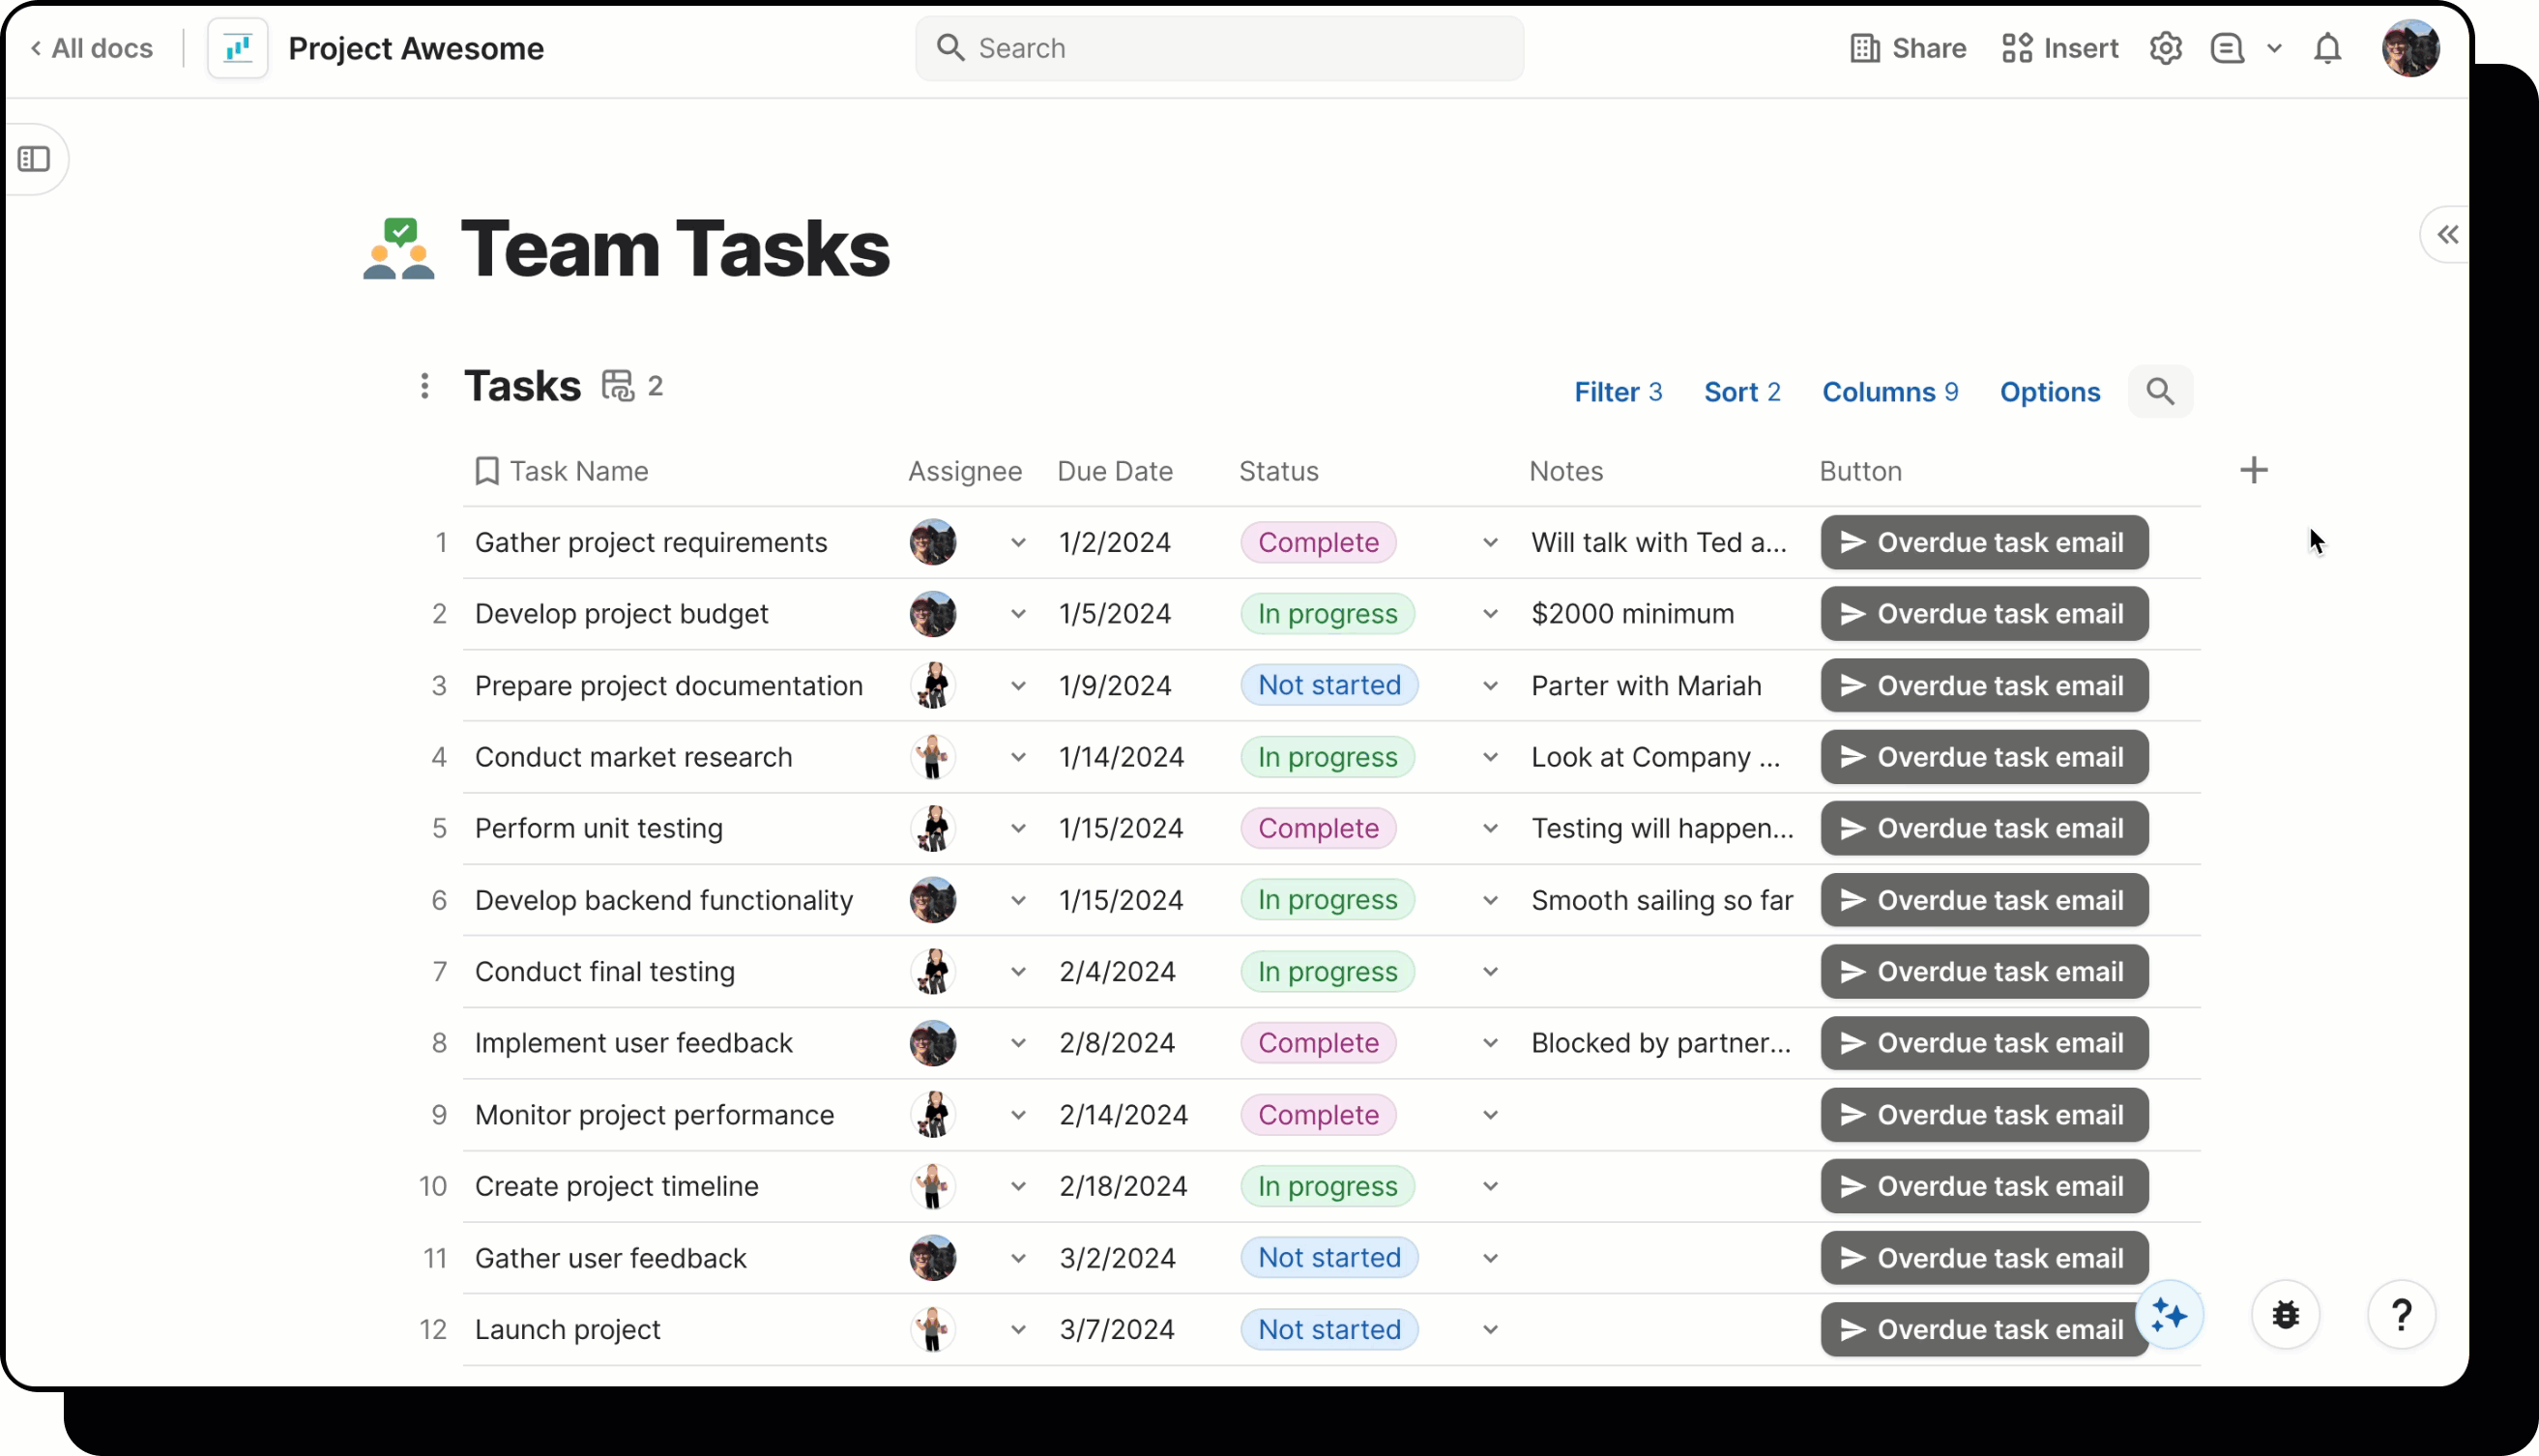Click the table search magnifier icon
The width and height of the screenshot is (2539, 1456).
pyautogui.click(x=2160, y=392)
